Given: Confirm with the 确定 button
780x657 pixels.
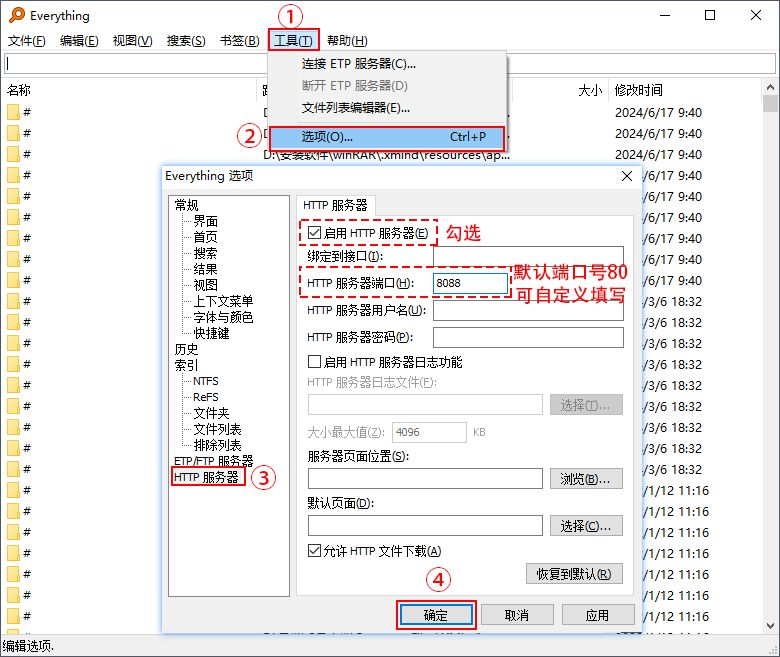Looking at the screenshot, I should (436, 615).
